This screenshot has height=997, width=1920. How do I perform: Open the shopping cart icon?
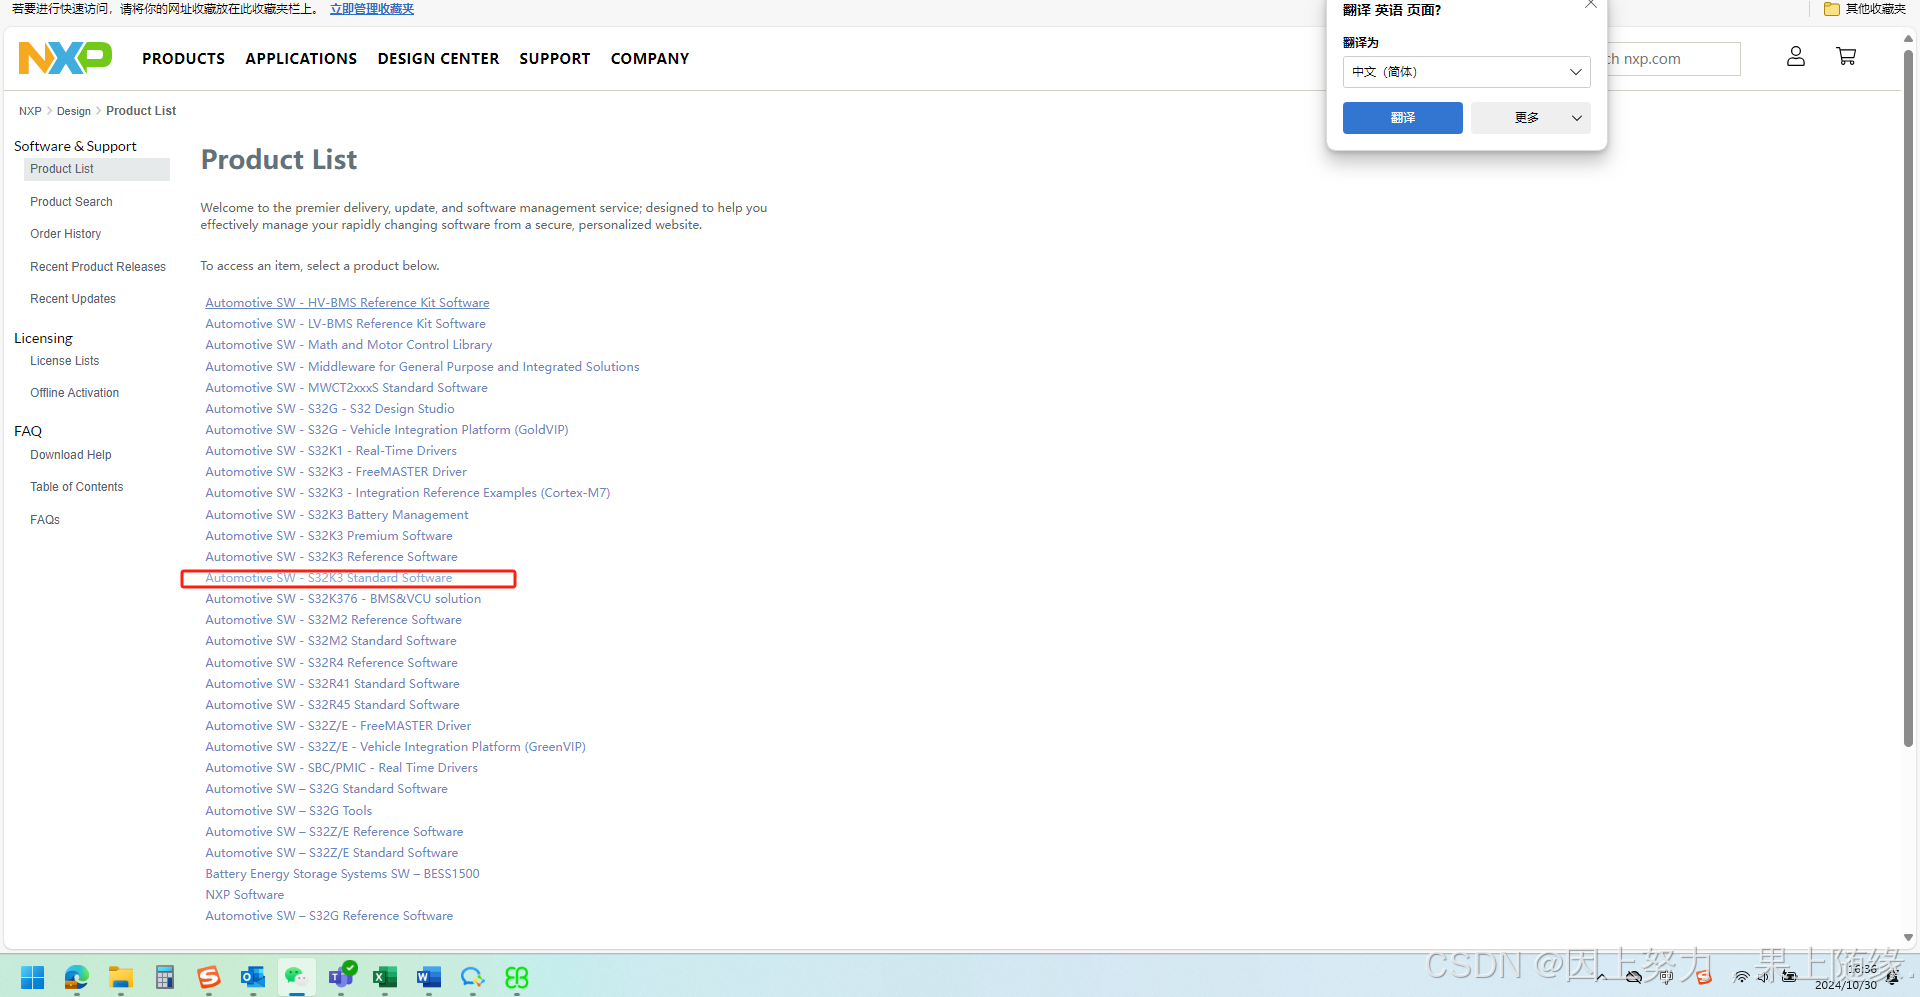click(1846, 57)
